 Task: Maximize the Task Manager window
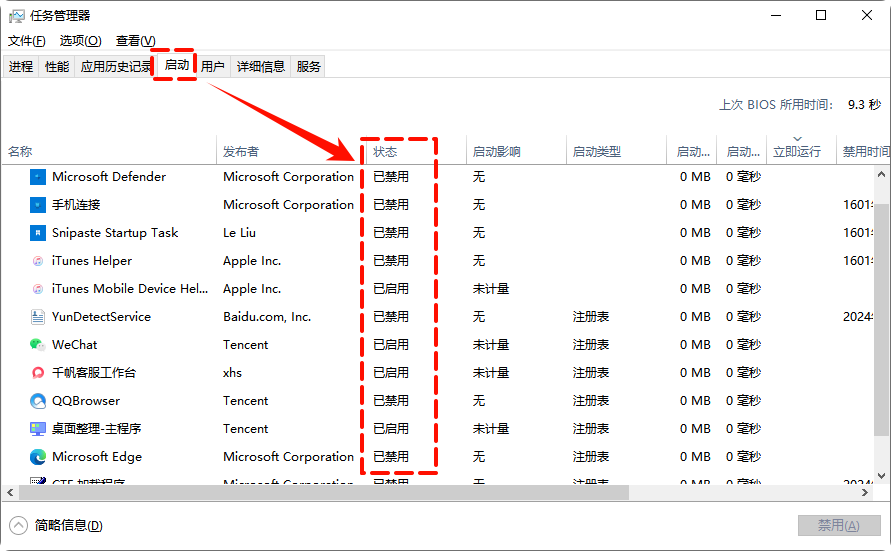(821, 15)
